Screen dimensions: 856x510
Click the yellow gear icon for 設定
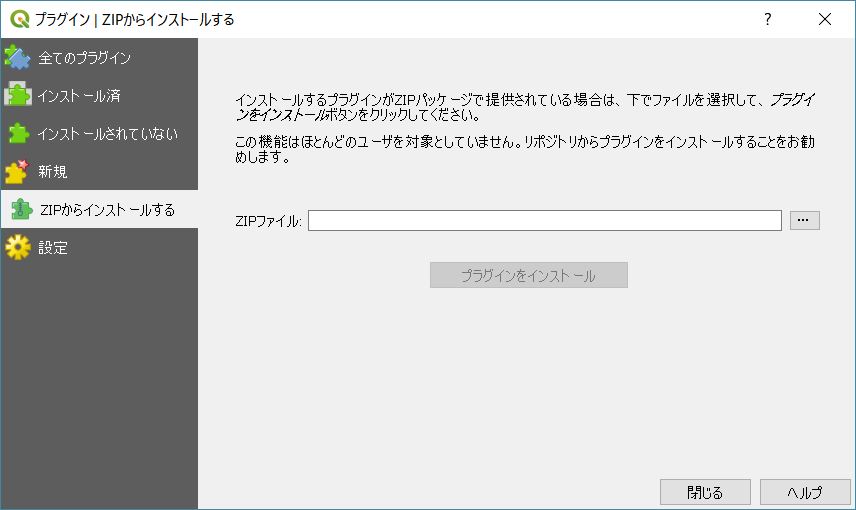[18, 247]
